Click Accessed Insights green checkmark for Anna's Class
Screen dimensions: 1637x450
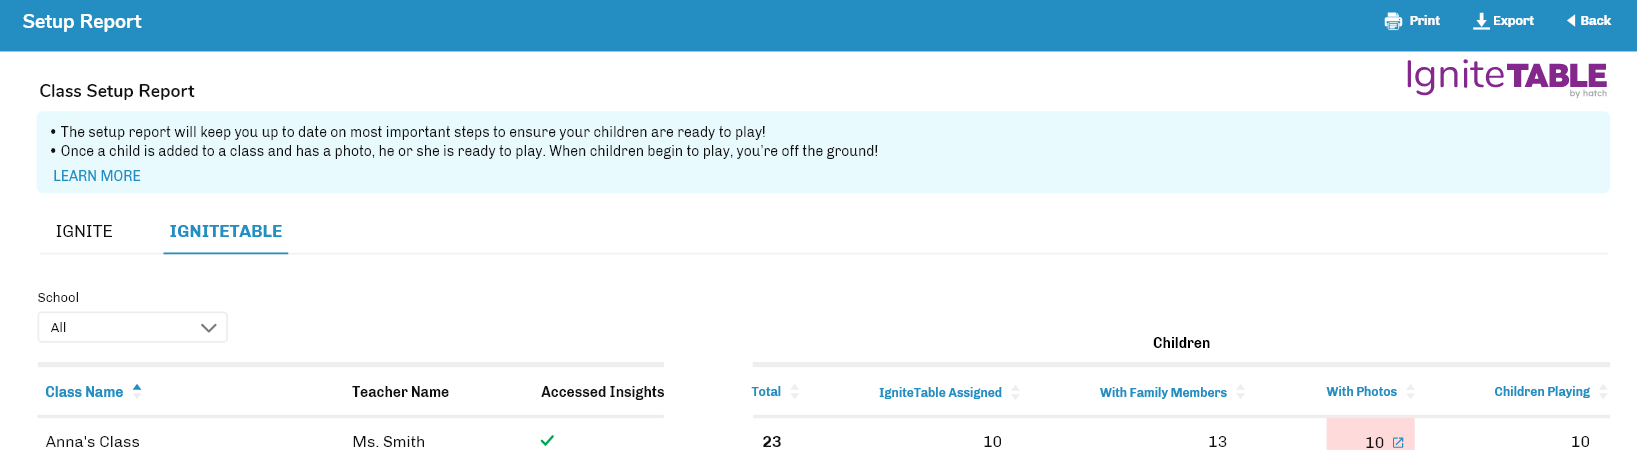(x=547, y=440)
